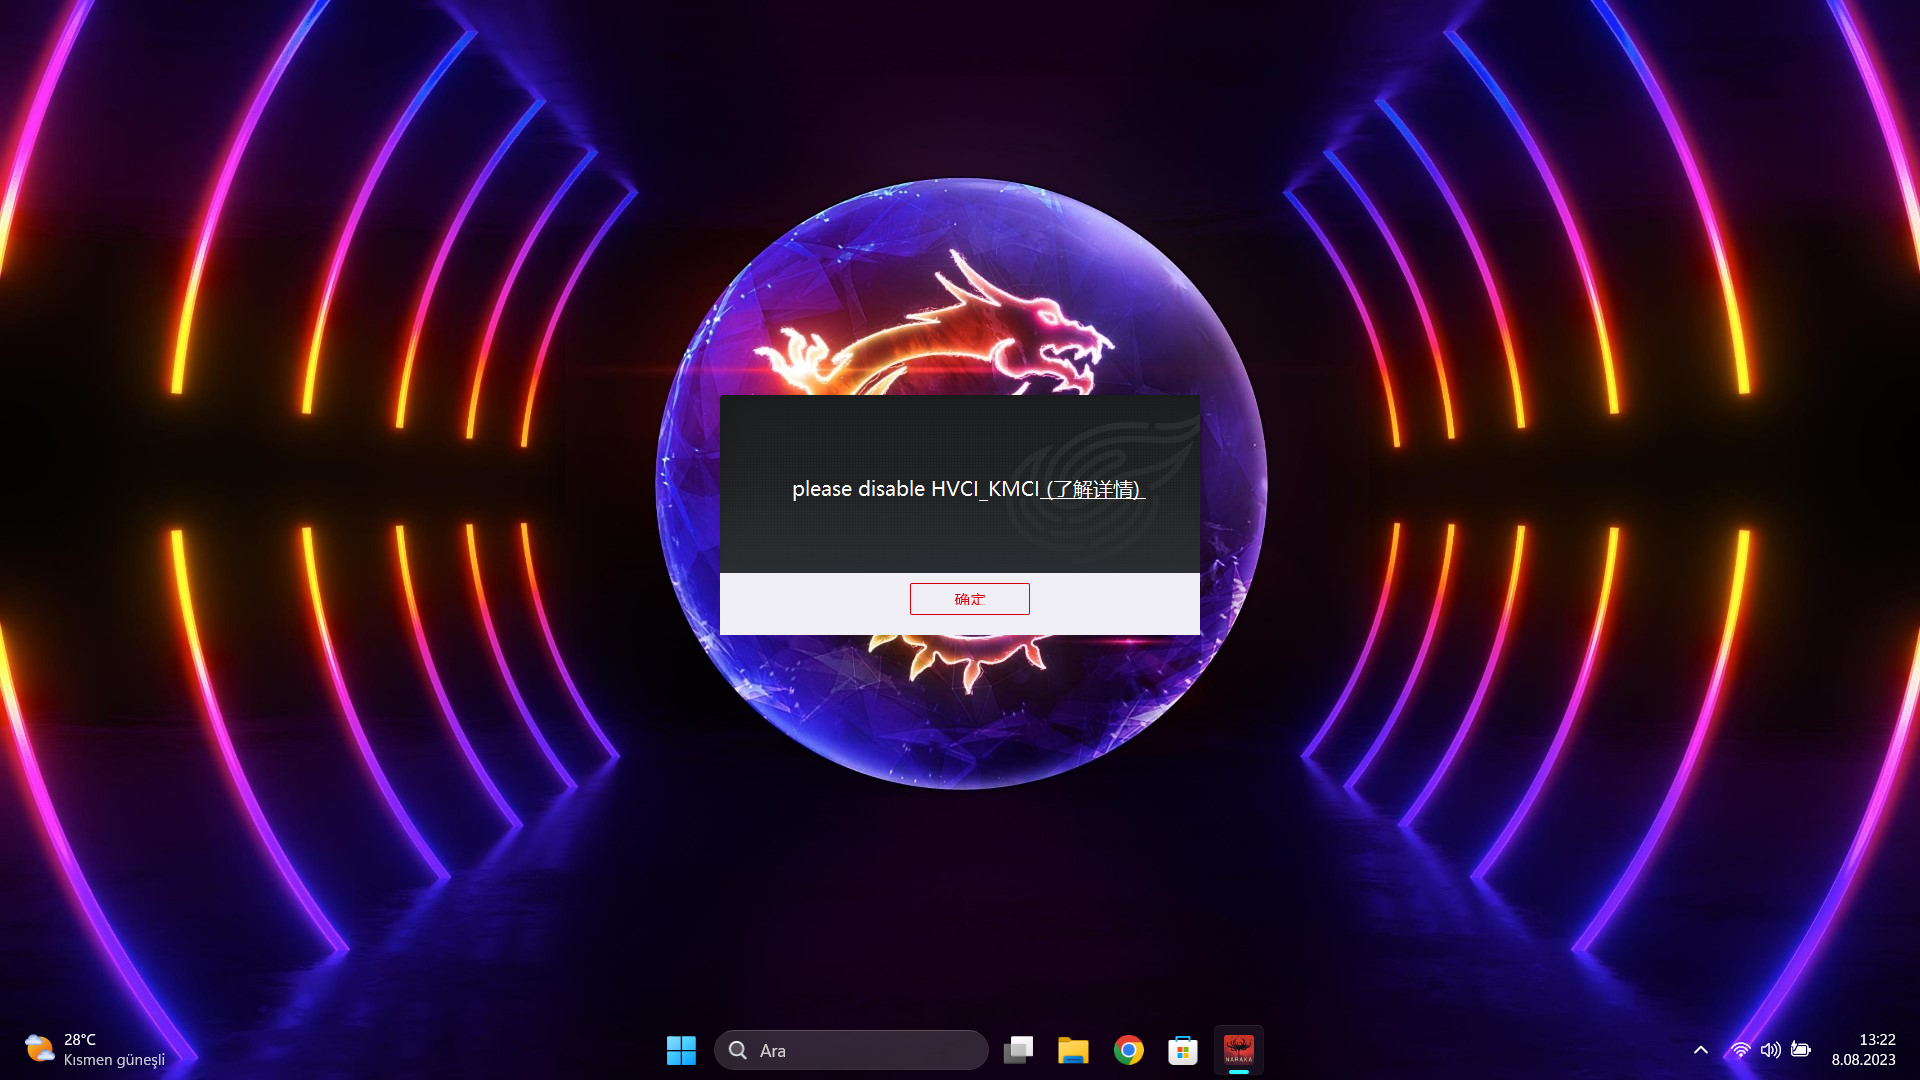This screenshot has height=1080, width=1920.
Task: Click the magnifier icon in the search box
Action: (x=738, y=1050)
